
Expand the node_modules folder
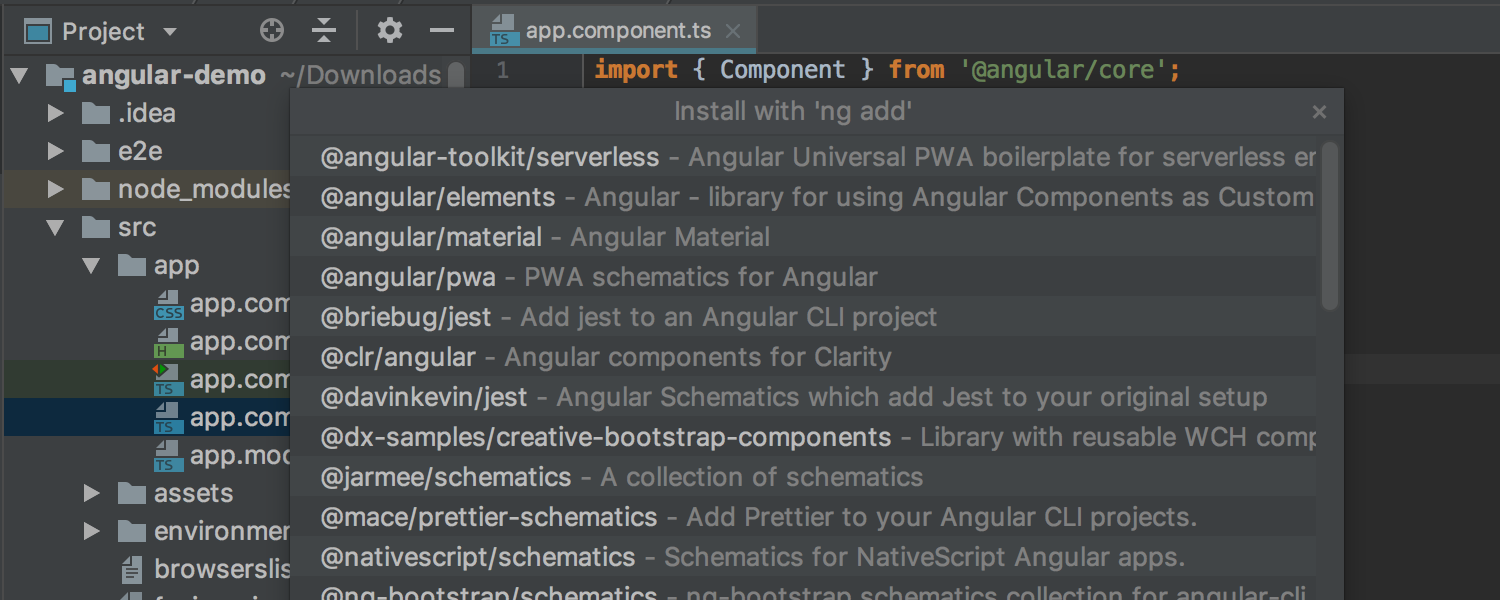pos(56,189)
